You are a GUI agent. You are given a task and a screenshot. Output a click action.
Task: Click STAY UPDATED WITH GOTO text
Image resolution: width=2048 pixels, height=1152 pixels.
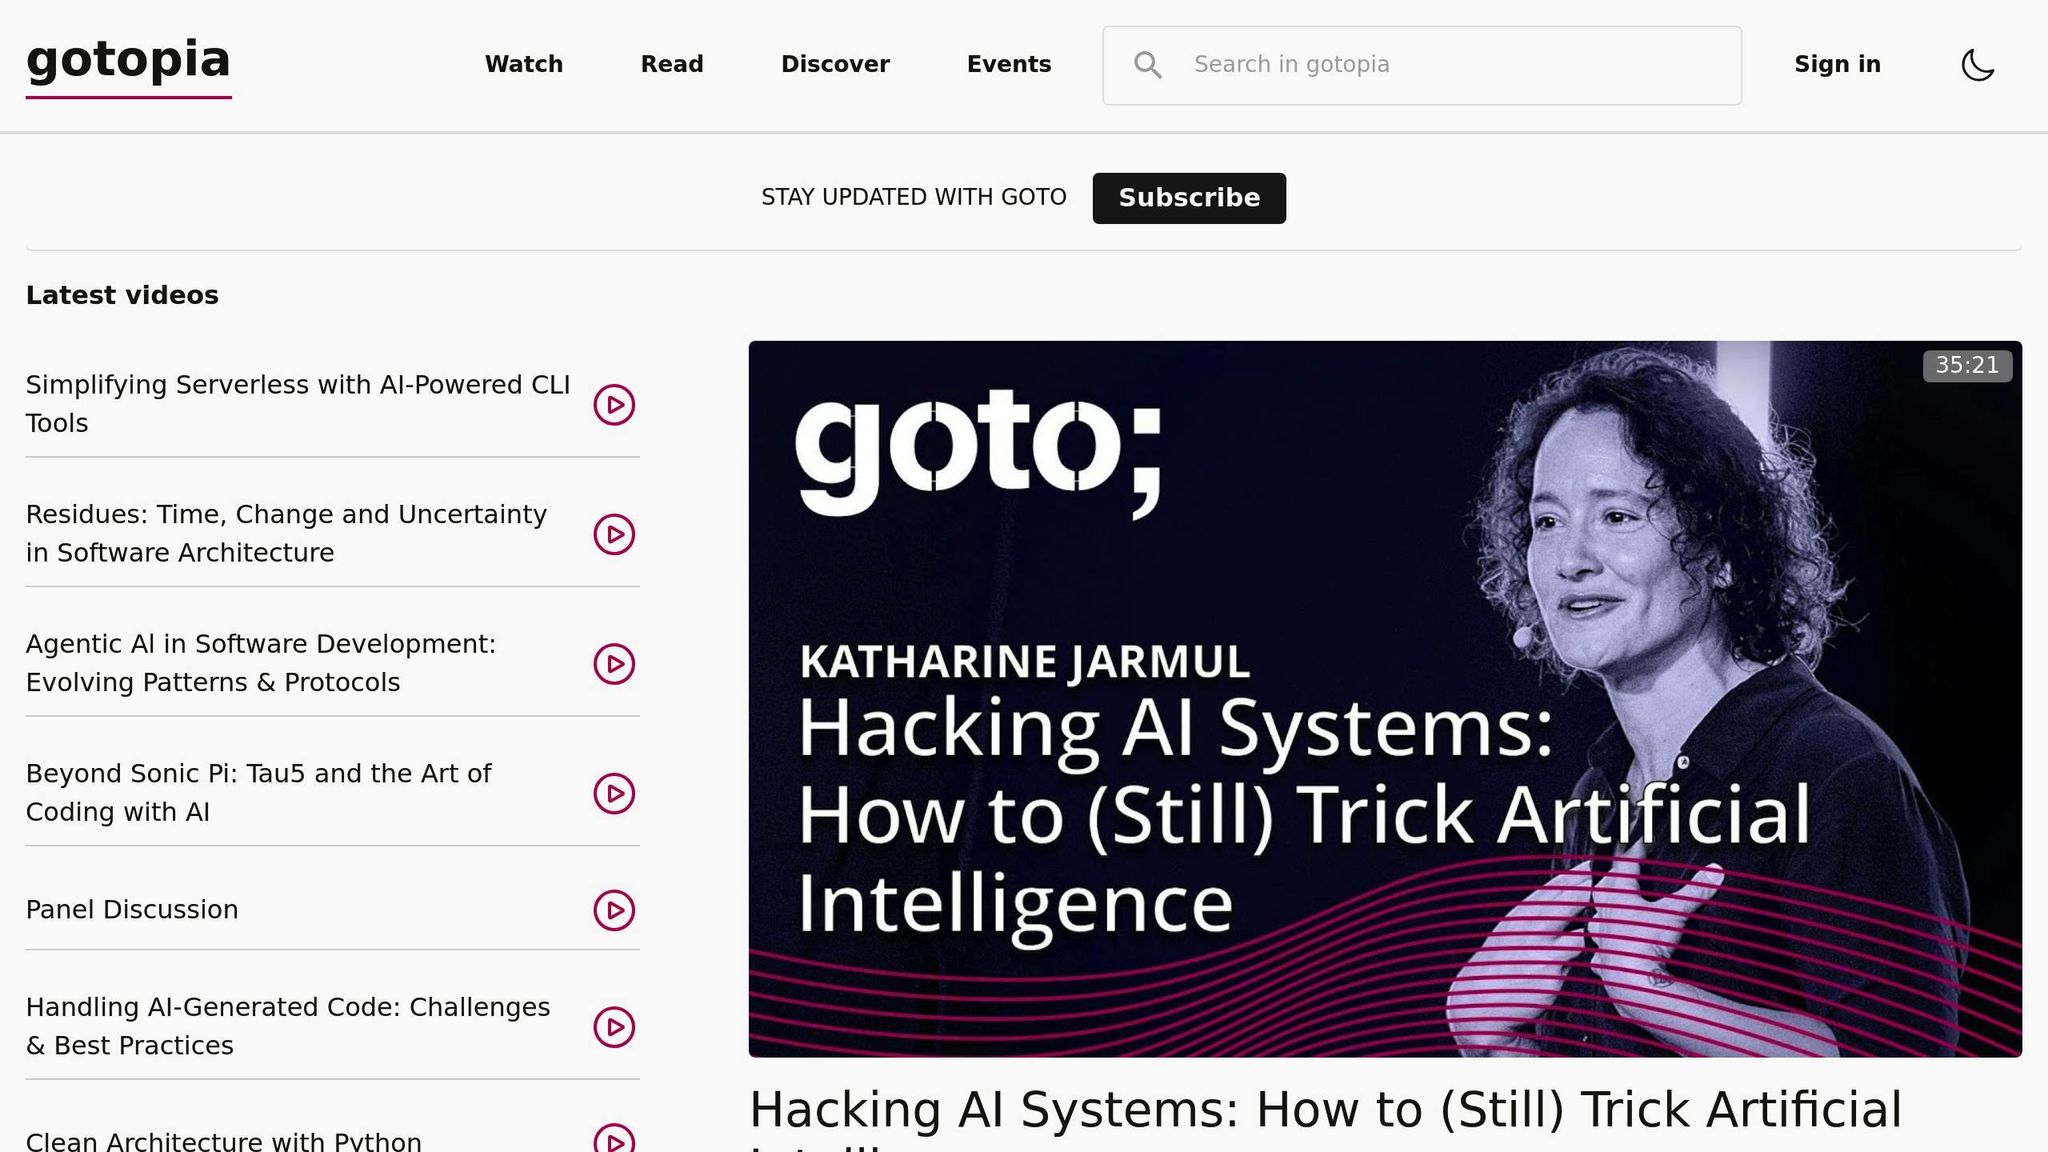point(914,198)
